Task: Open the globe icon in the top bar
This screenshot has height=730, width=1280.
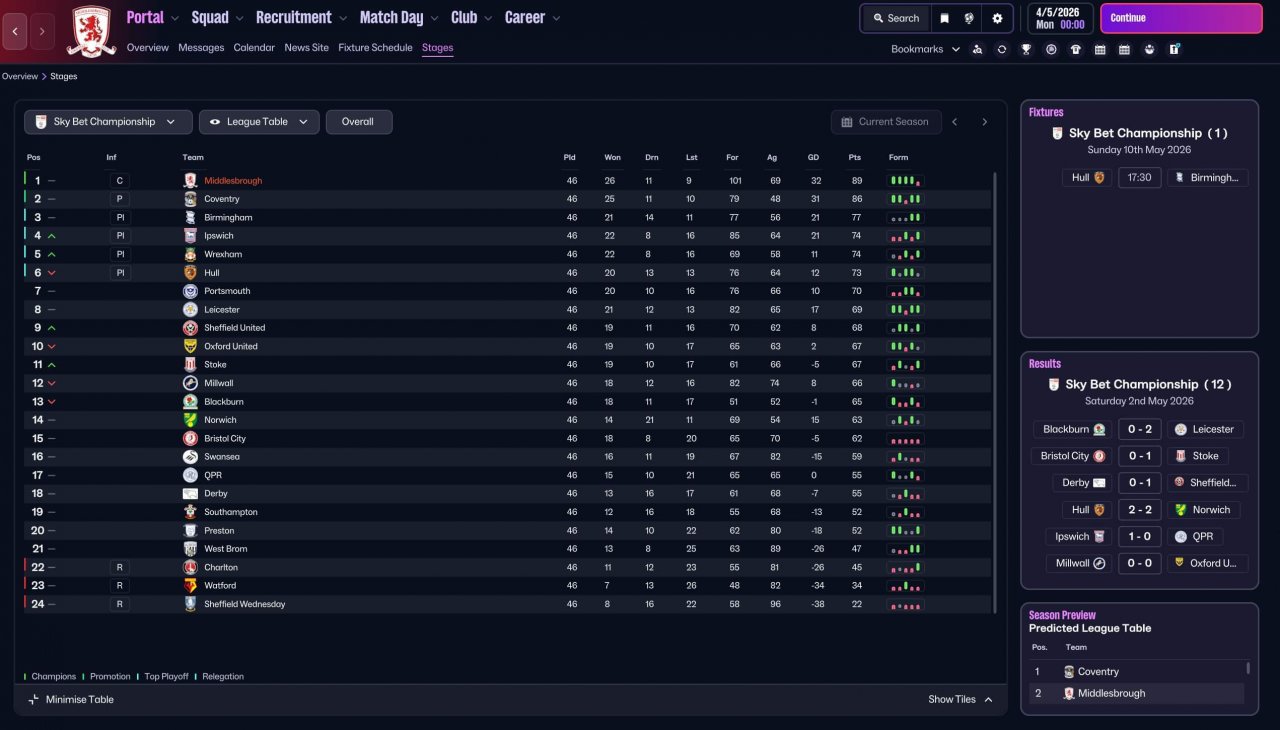Action: pos(969,18)
